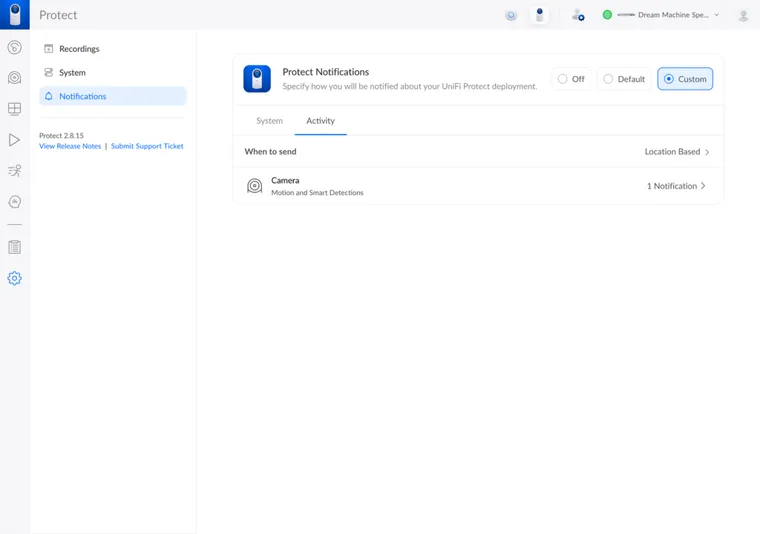760x534 pixels.
Task: Open the Settings gear icon in sidebar
Action: tap(15, 278)
